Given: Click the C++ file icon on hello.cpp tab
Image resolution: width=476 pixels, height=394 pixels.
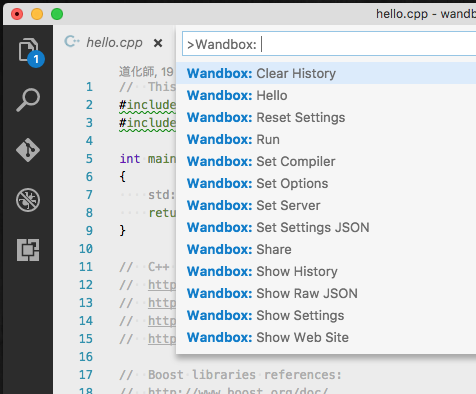Looking at the screenshot, I should pyautogui.click(x=72, y=42).
